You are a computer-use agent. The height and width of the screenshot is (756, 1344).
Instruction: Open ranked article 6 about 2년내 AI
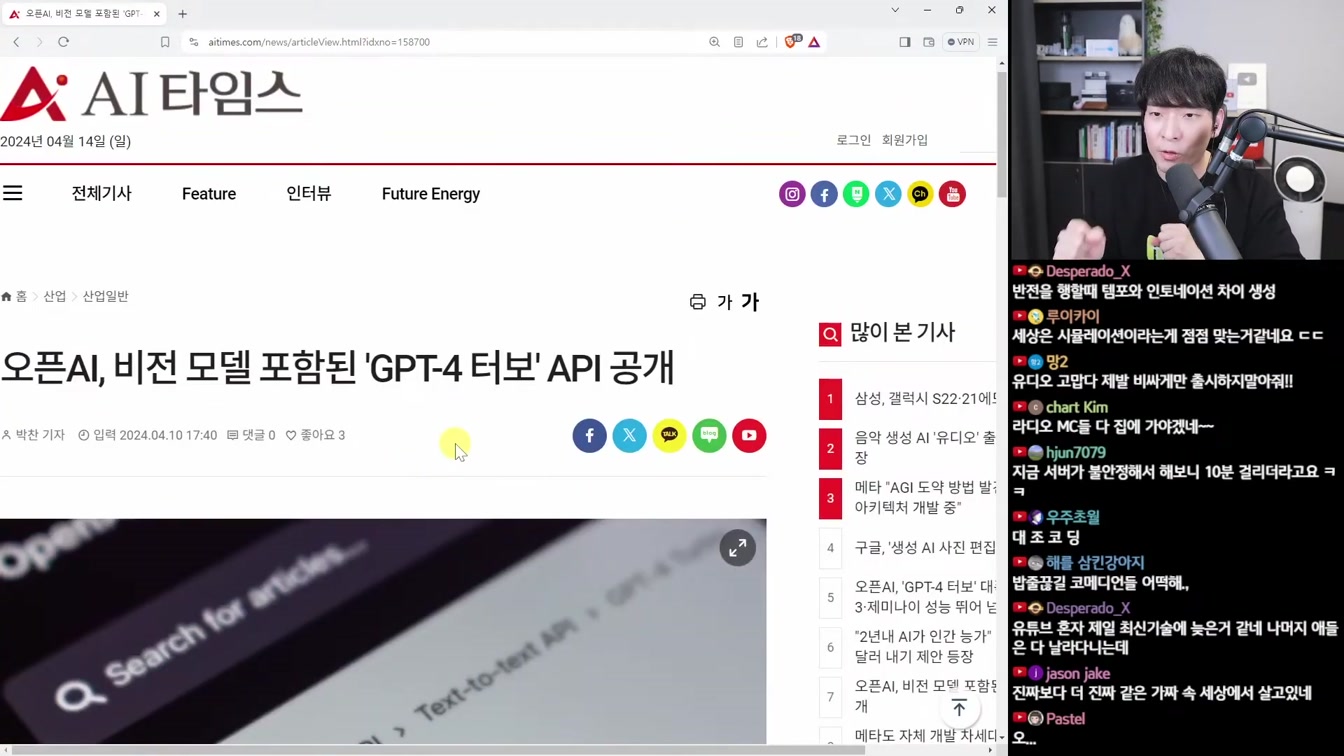click(x=925, y=647)
